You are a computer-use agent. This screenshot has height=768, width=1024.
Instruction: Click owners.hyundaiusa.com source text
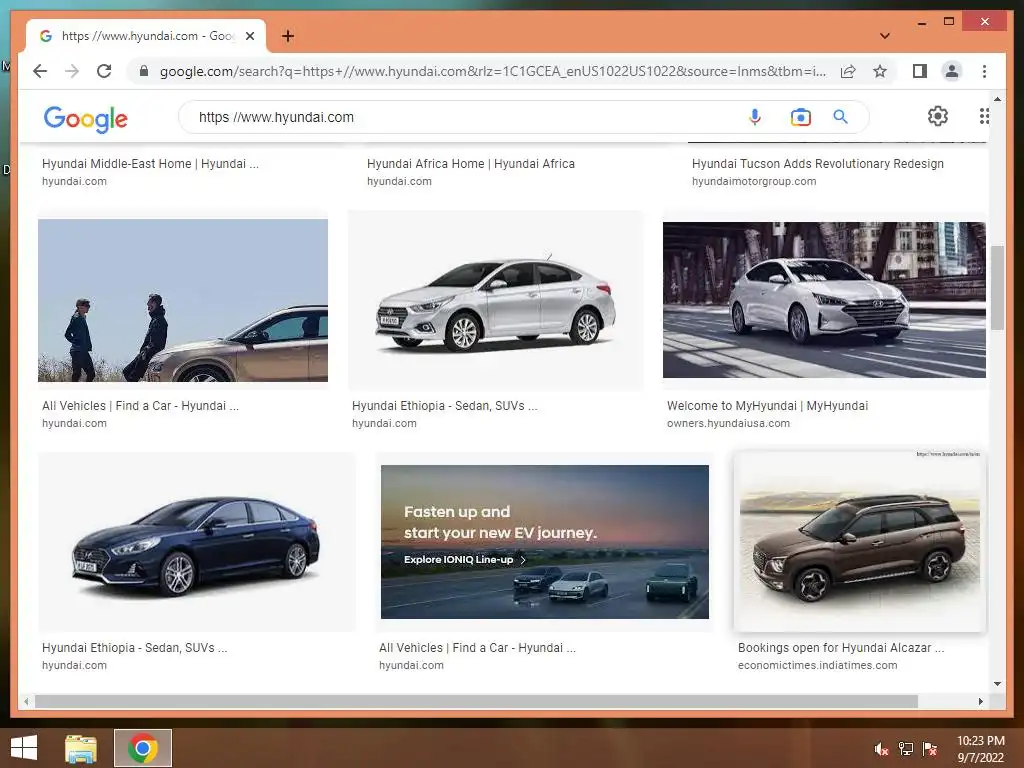728,423
